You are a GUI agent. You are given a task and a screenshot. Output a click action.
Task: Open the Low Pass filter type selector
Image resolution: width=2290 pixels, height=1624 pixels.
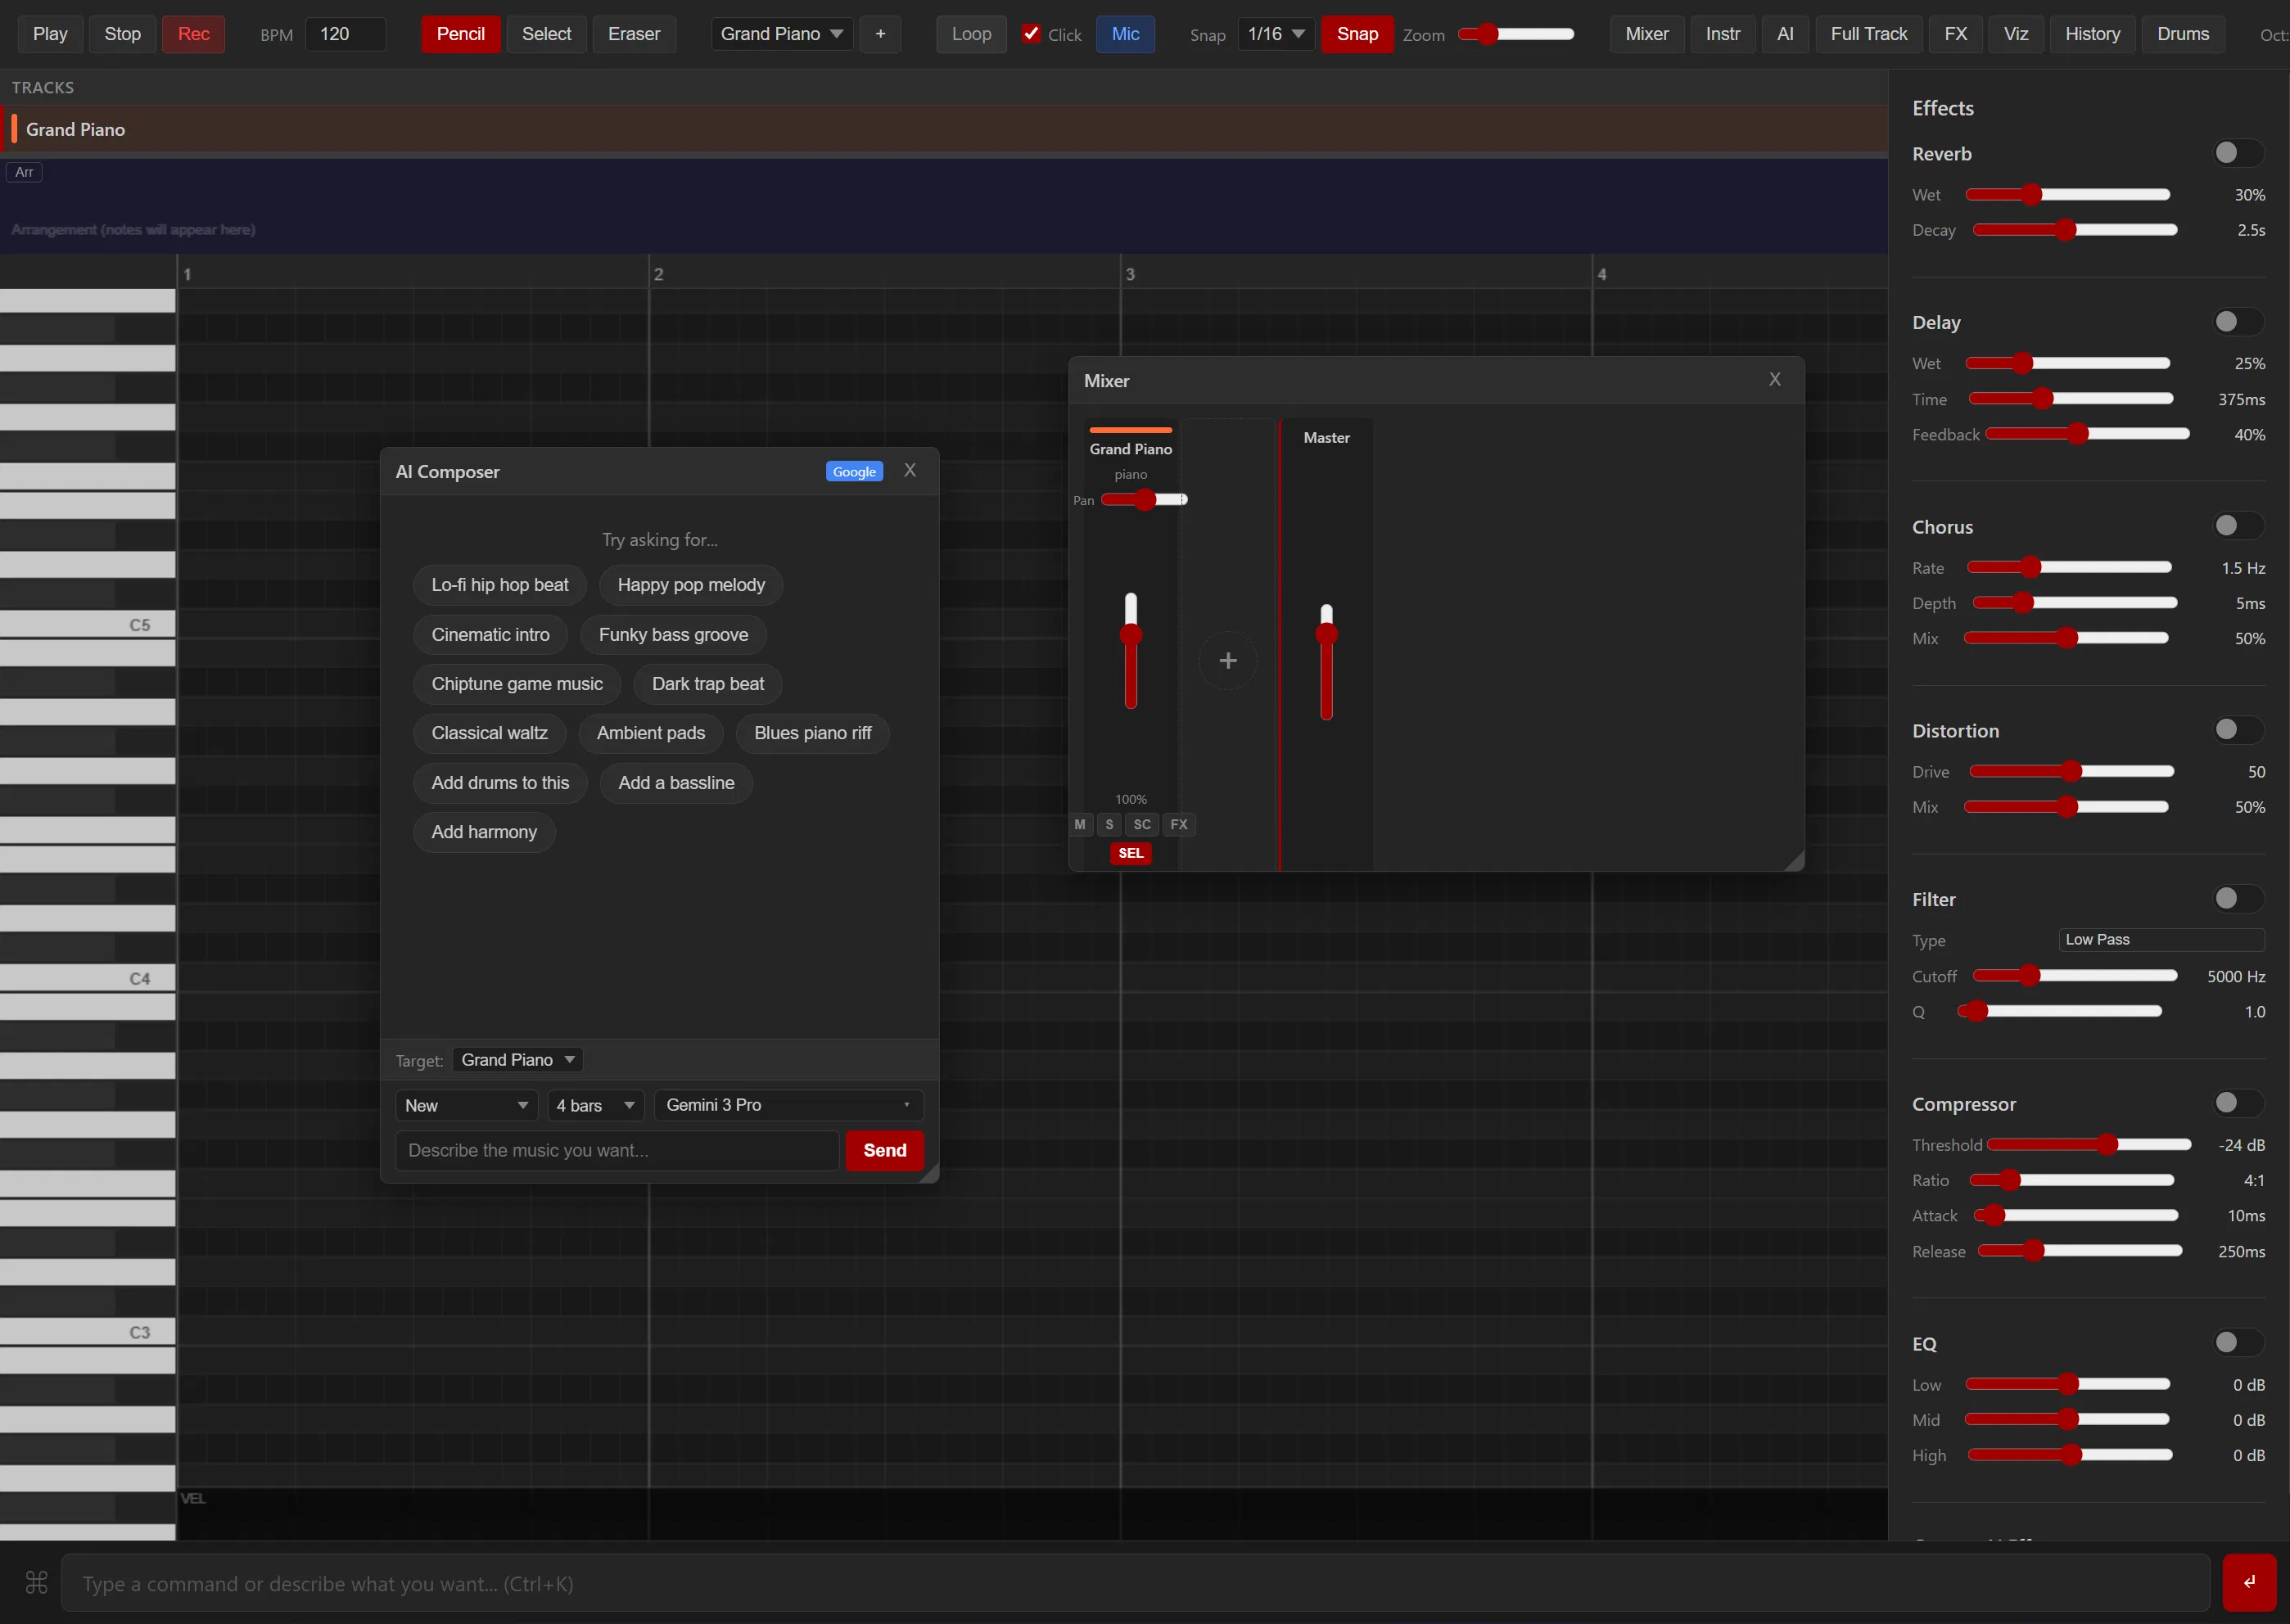point(2162,939)
